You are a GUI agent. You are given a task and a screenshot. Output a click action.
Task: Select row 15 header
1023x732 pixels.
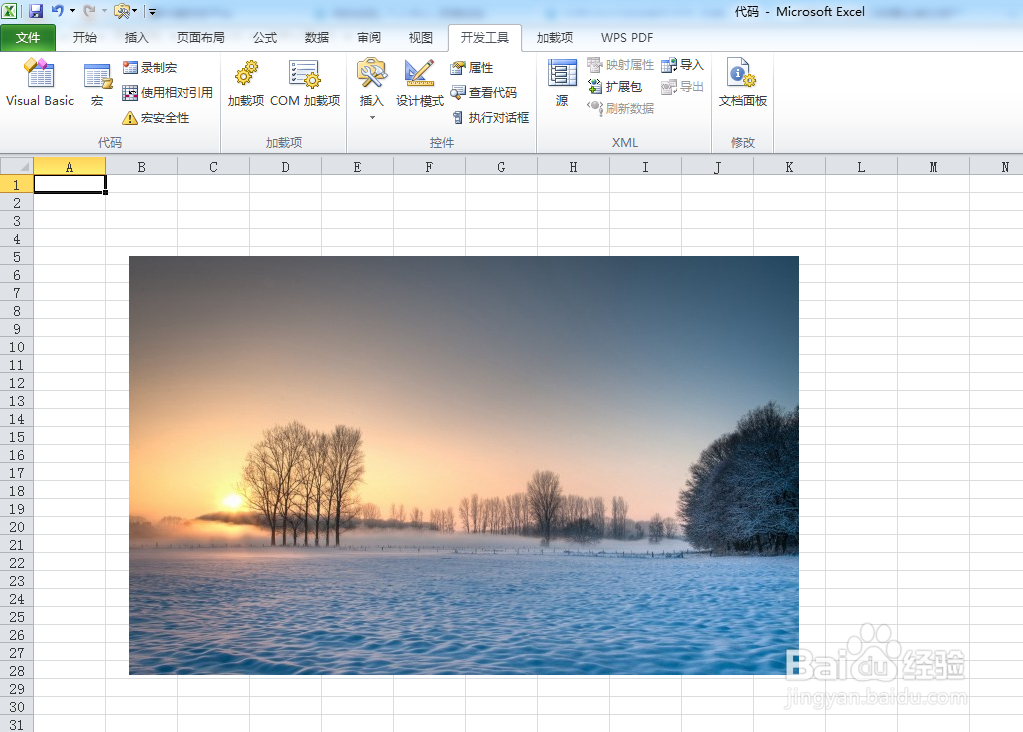17,437
